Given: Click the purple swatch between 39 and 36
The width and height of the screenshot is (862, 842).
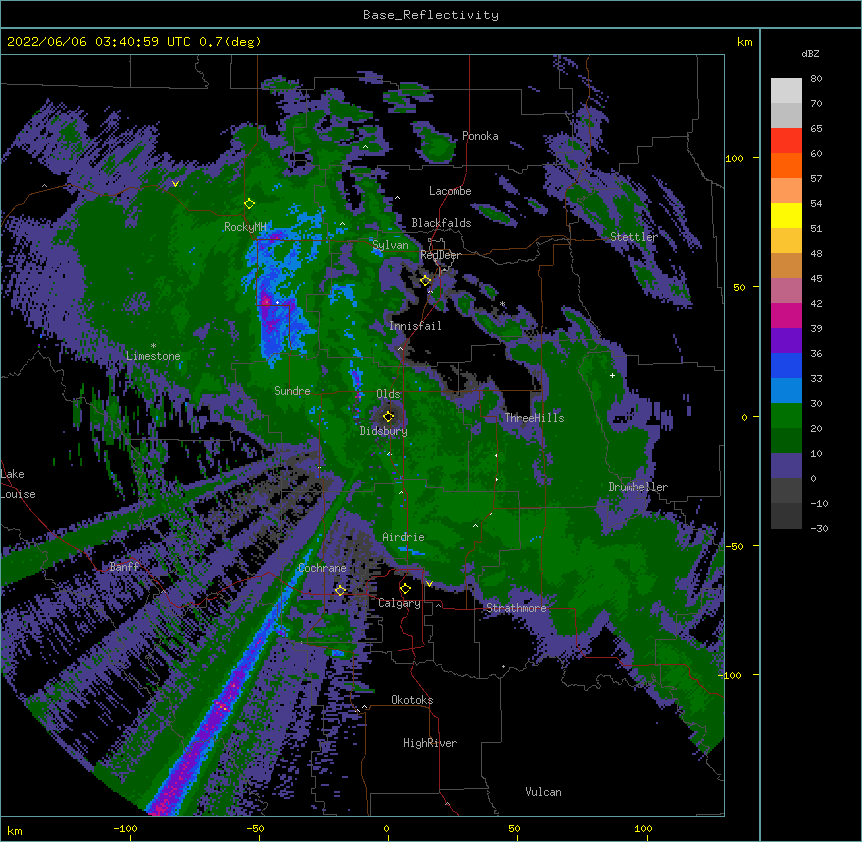Looking at the screenshot, I should (x=786, y=341).
